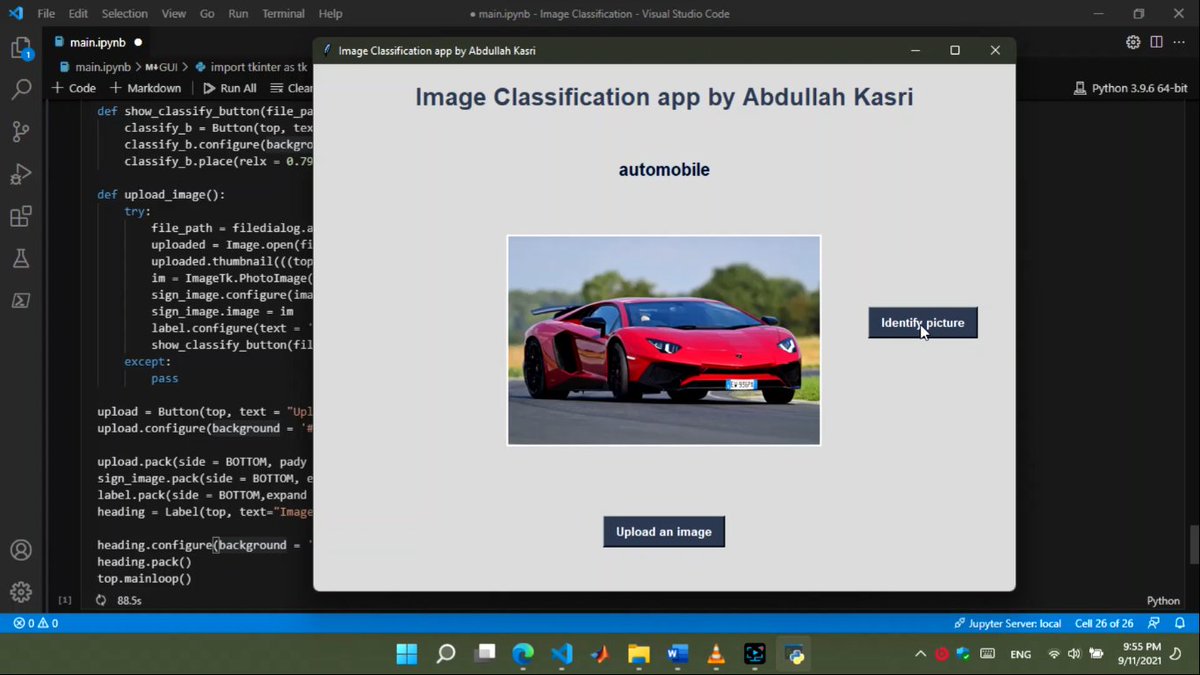Open the Manage gear at sidebar bottom

(x=21, y=592)
